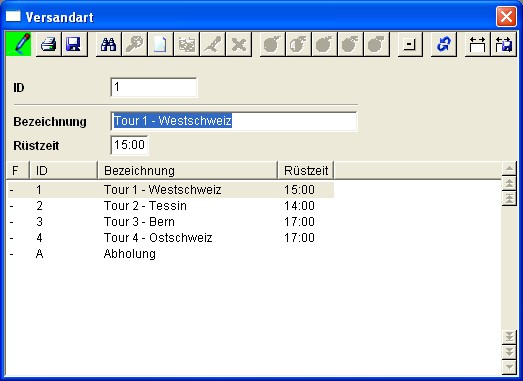The width and height of the screenshot is (523, 381).
Task: Refresh data with the blue arrows icon
Action: [444, 44]
